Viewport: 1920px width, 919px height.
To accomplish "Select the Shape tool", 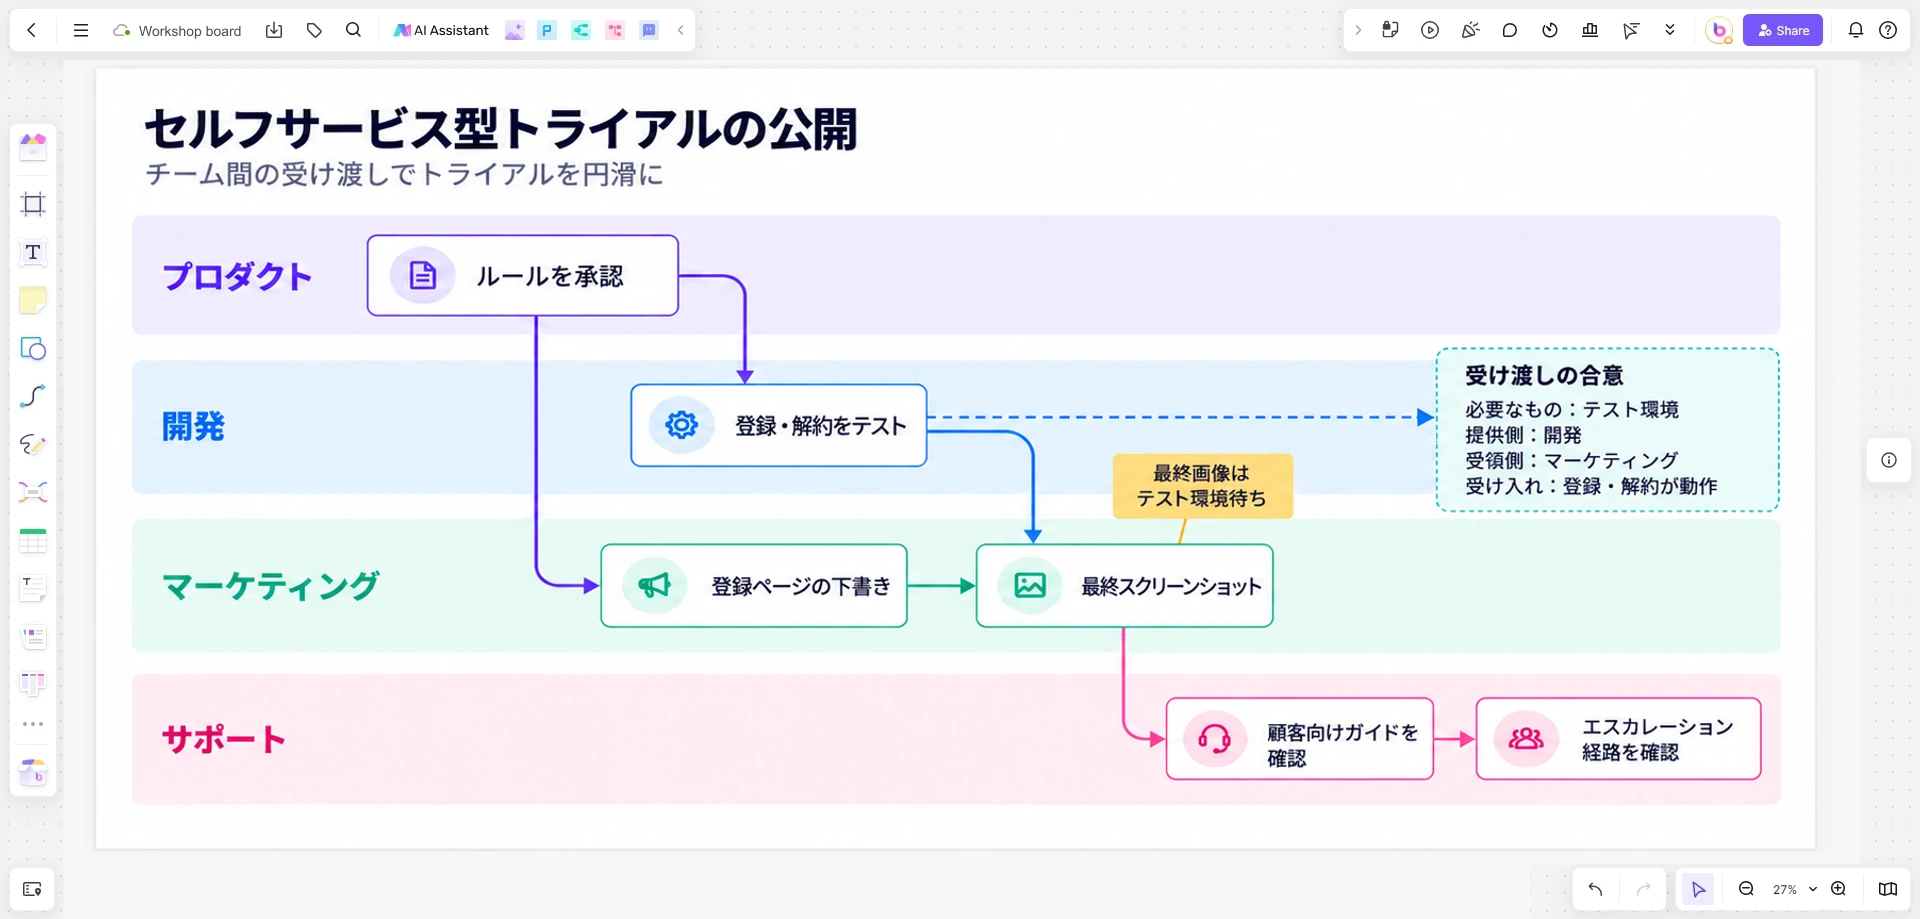I will point(33,348).
